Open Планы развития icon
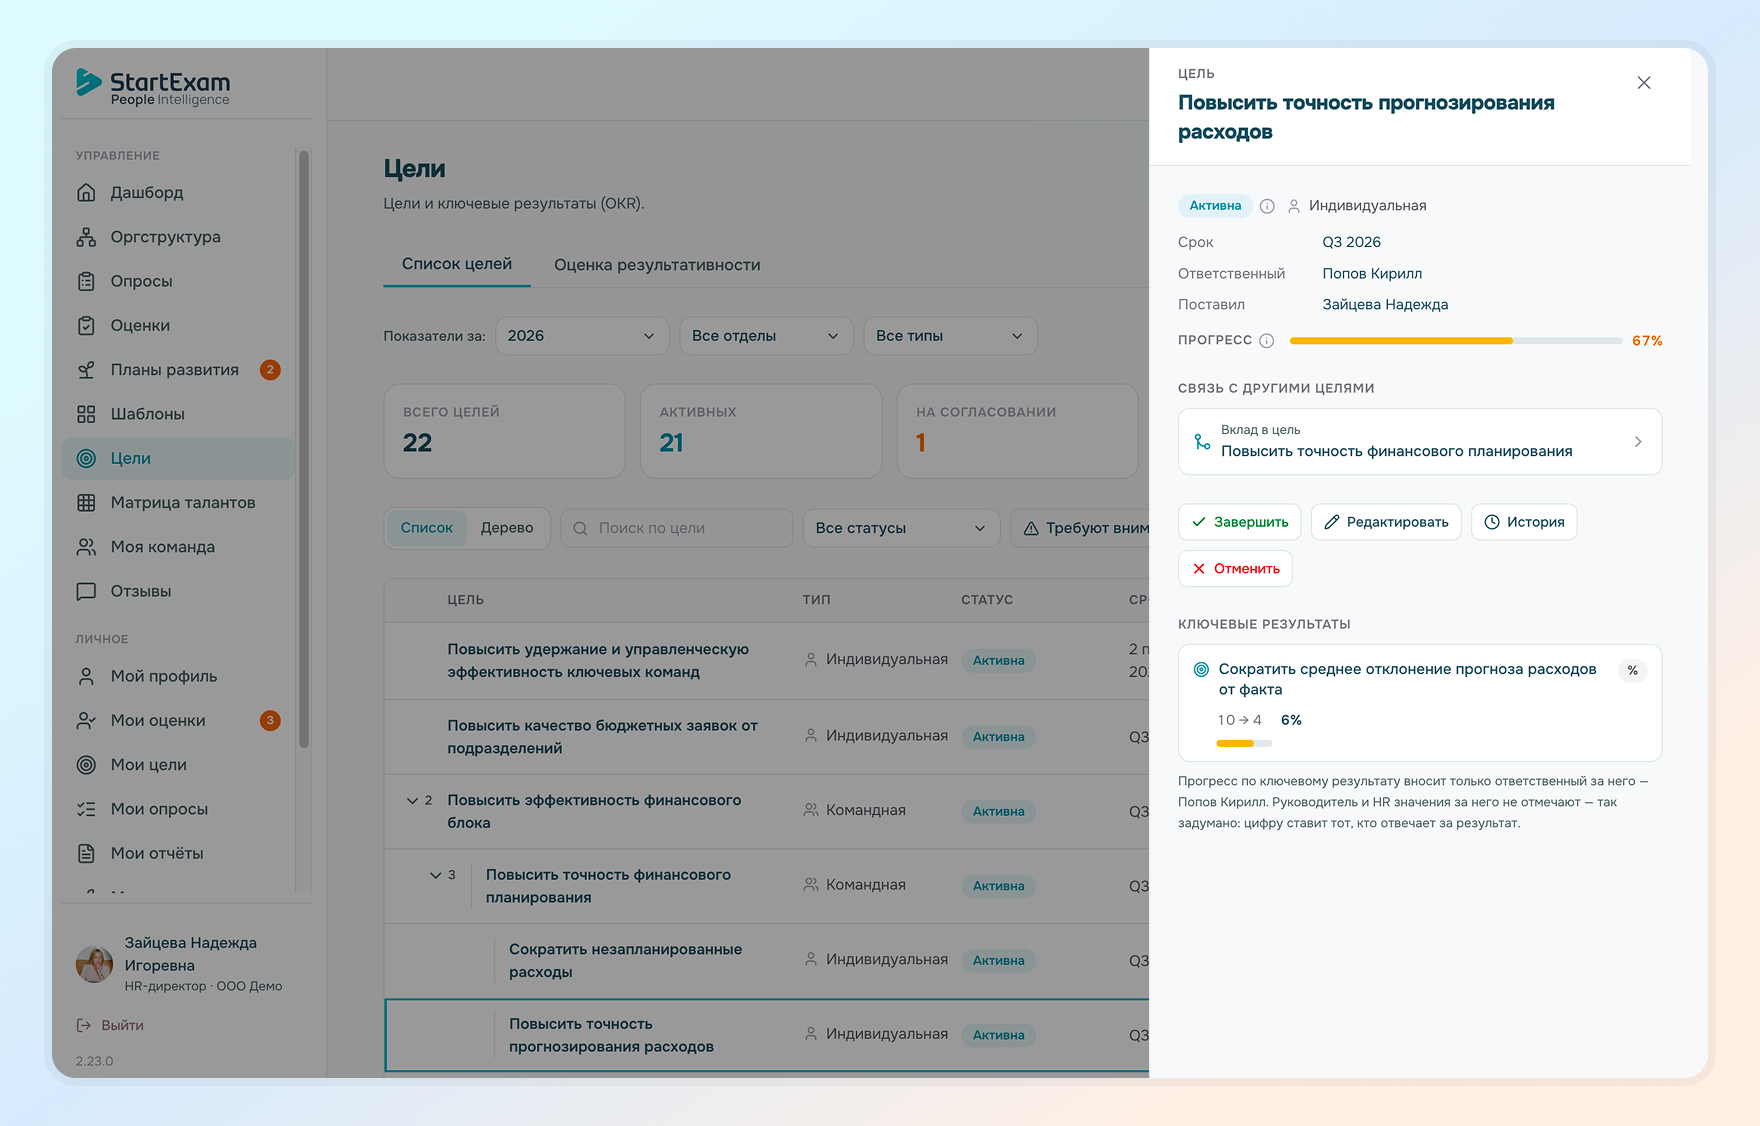The image size is (1760, 1126). 87,370
